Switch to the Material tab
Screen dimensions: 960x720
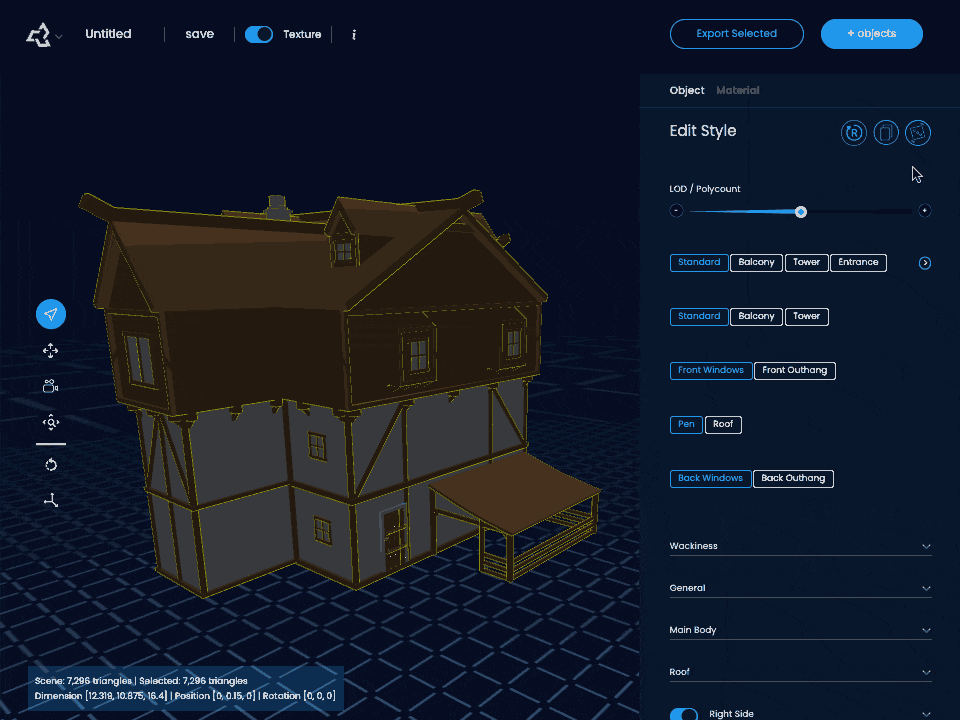(x=738, y=91)
